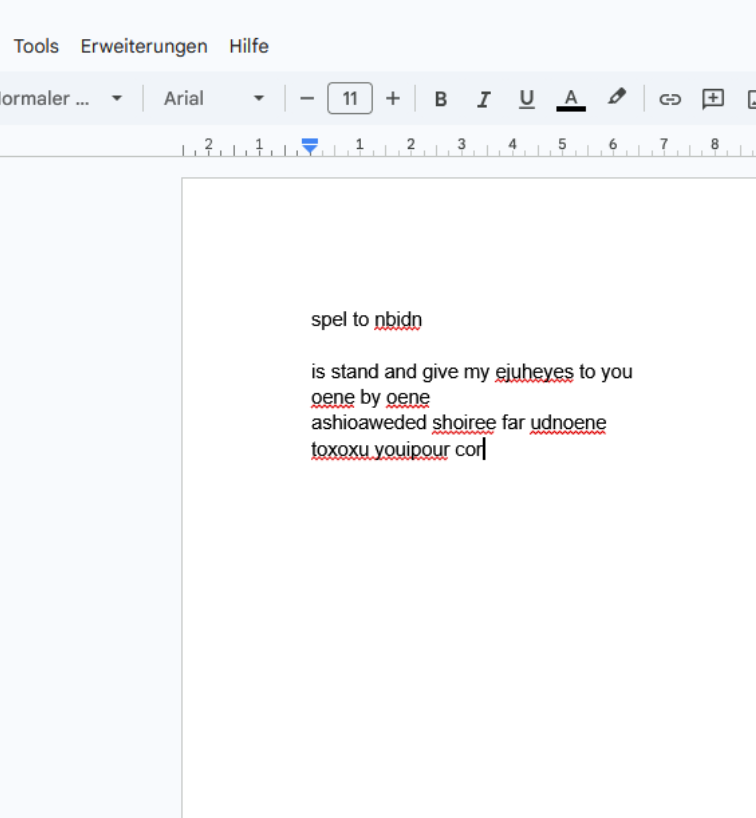
Task: Click the misspelled word "nbidn"
Action: point(398,320)
